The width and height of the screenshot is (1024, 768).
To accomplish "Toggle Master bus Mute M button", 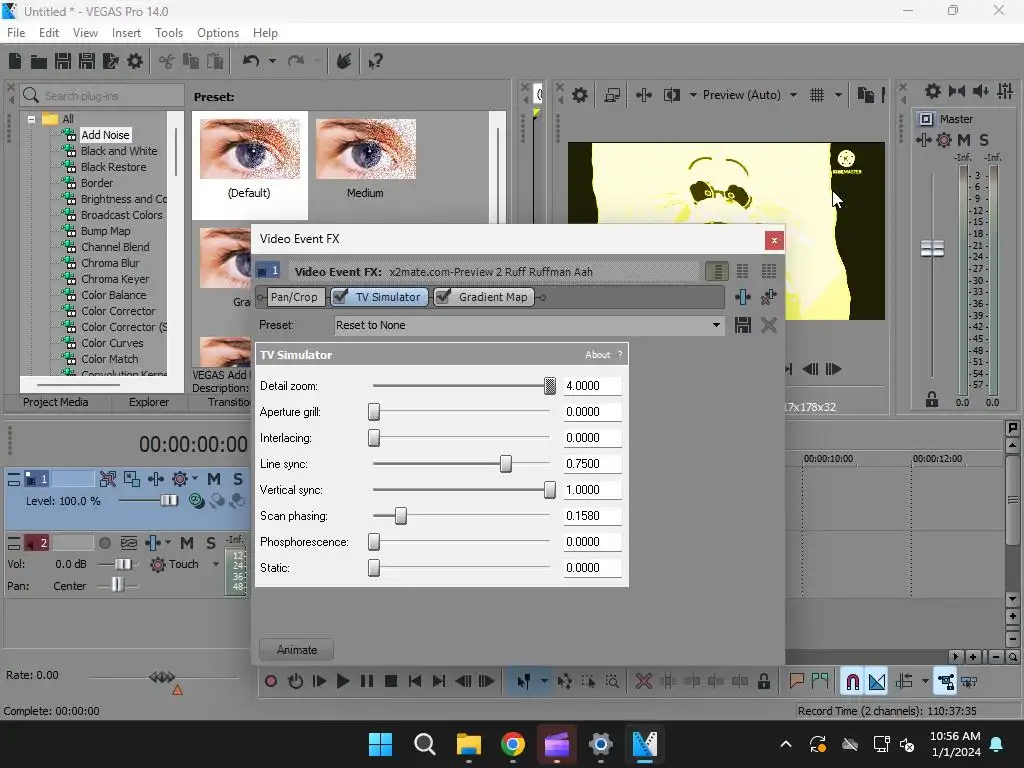I will 963,140.
